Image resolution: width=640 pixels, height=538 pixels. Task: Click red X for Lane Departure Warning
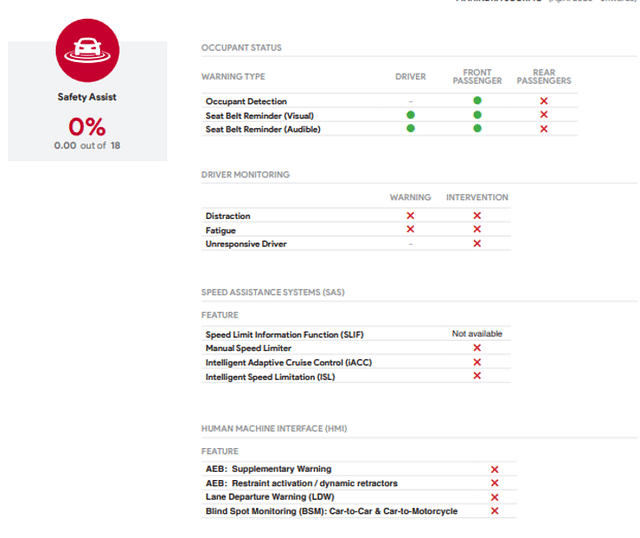[495, 497]
